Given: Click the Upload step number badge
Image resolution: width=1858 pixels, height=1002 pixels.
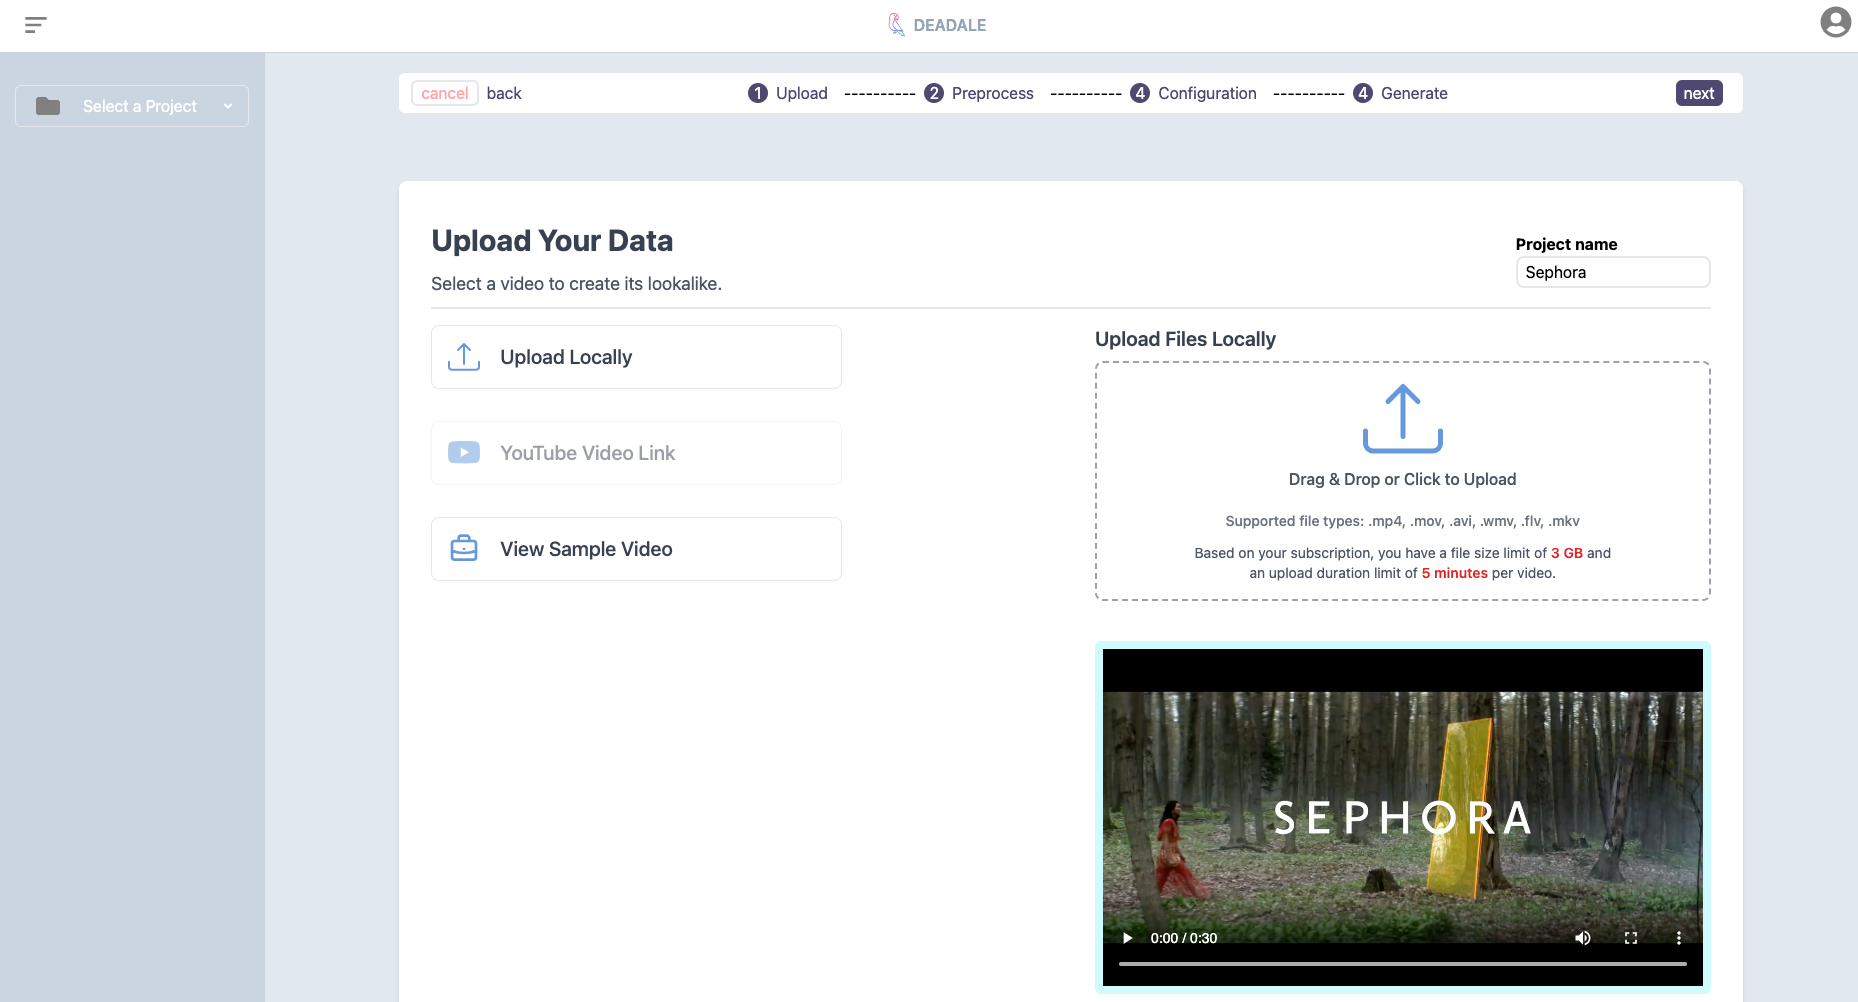Looking at the screenshot, I should (758, 93).
